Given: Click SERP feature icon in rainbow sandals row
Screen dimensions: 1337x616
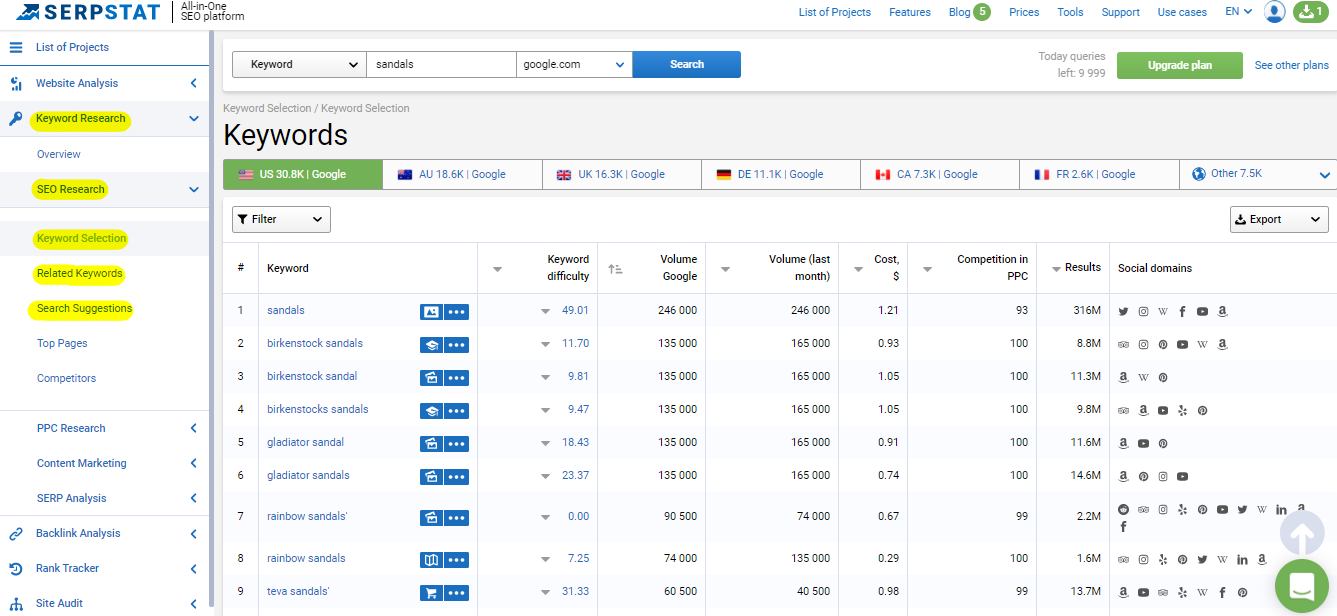Looking at the screenshot, I should click(x=431, y=559).
